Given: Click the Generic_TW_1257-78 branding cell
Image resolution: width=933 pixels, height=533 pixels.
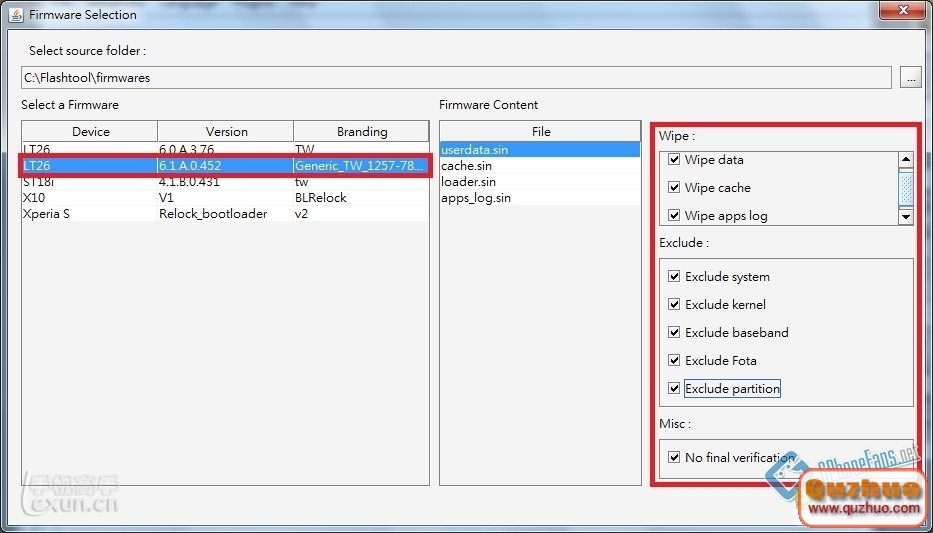Looking at the screenshot, I should coord(361,166).
